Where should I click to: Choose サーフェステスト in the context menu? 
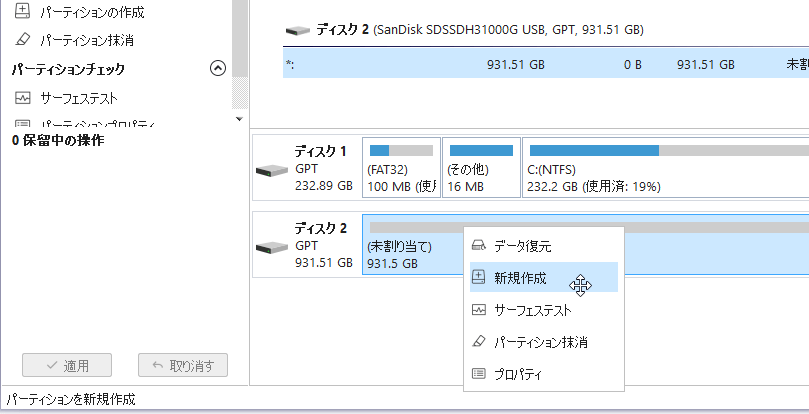point(532,310)
